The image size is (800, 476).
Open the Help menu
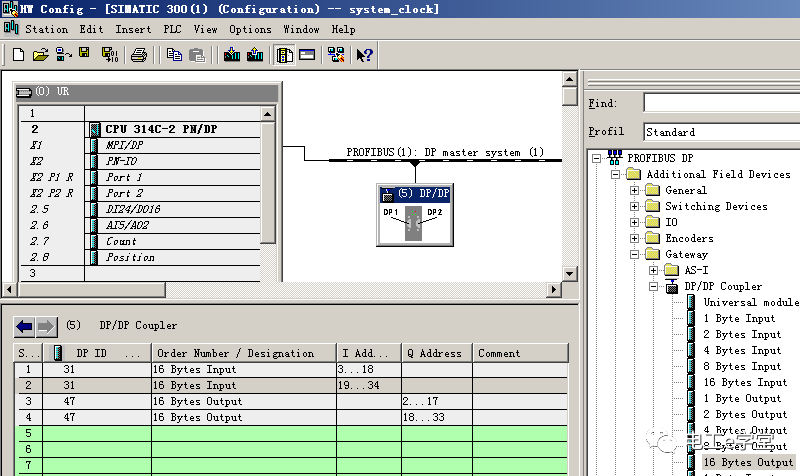(343, 29)
